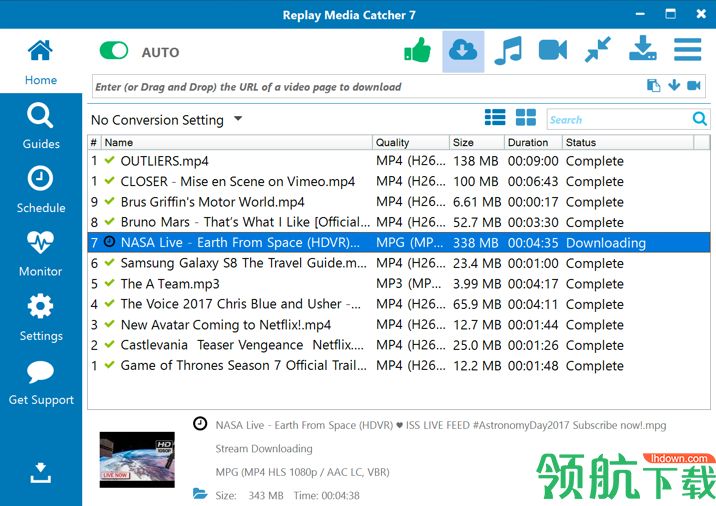The height and width of the screenshot is (506, 716).
Task: Select the cloud download mode icon
Action: (x=463, y=51)
